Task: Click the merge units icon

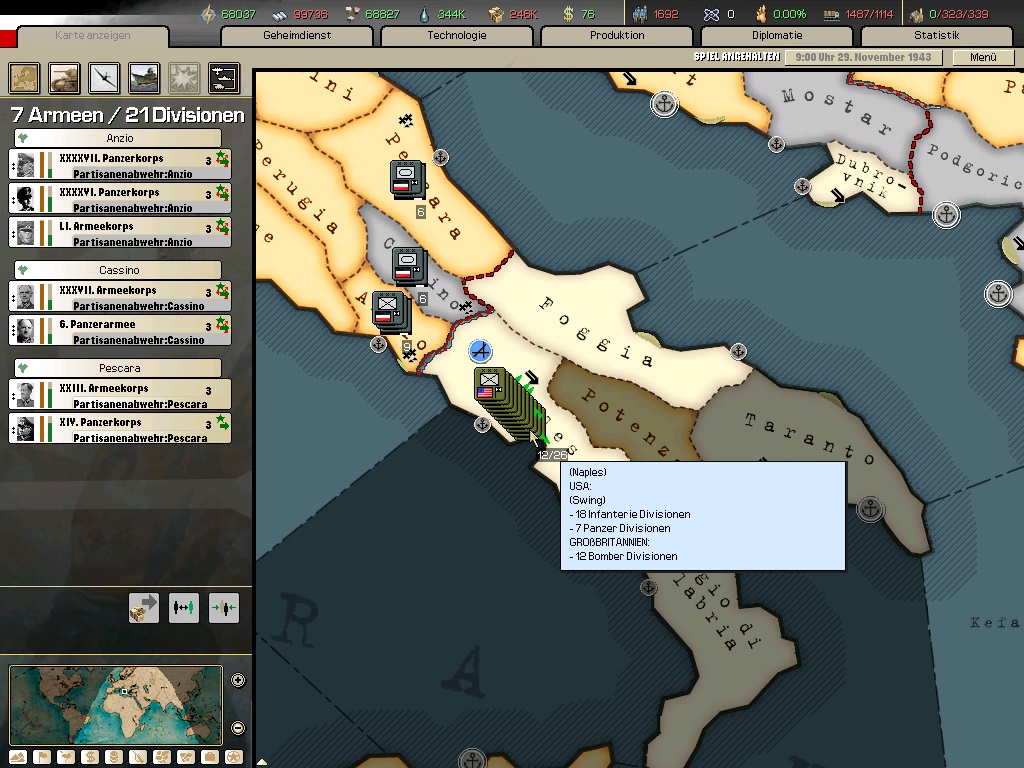Action: 223,608
